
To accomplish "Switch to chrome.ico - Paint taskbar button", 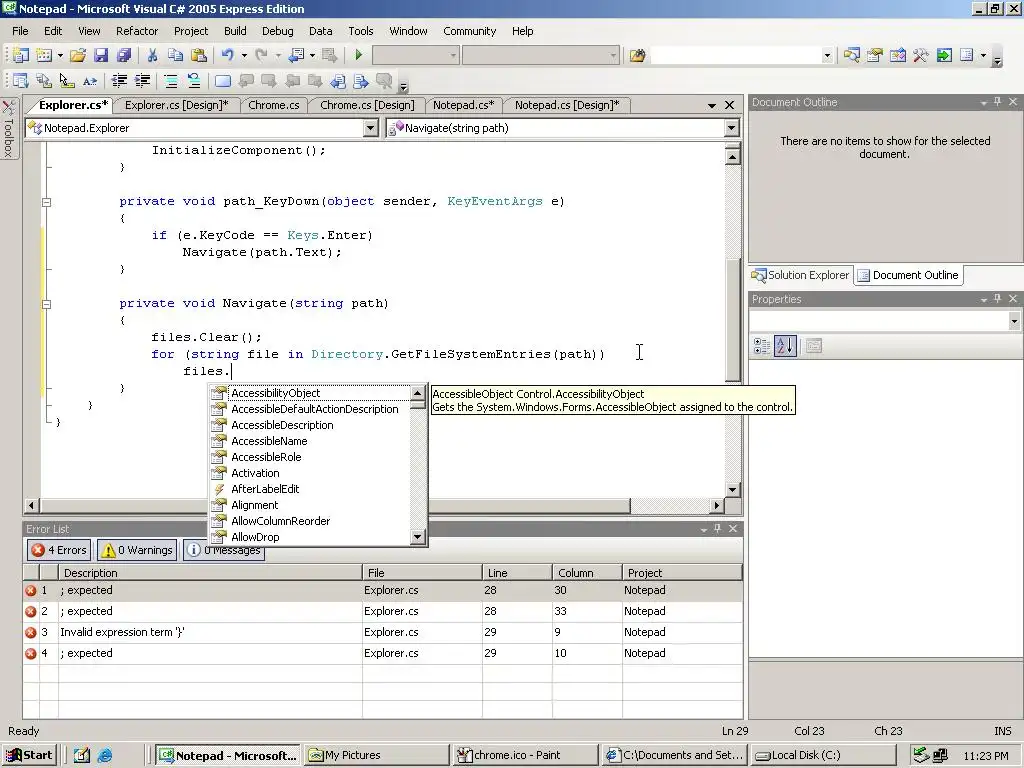I will click(x=524, y=755).
